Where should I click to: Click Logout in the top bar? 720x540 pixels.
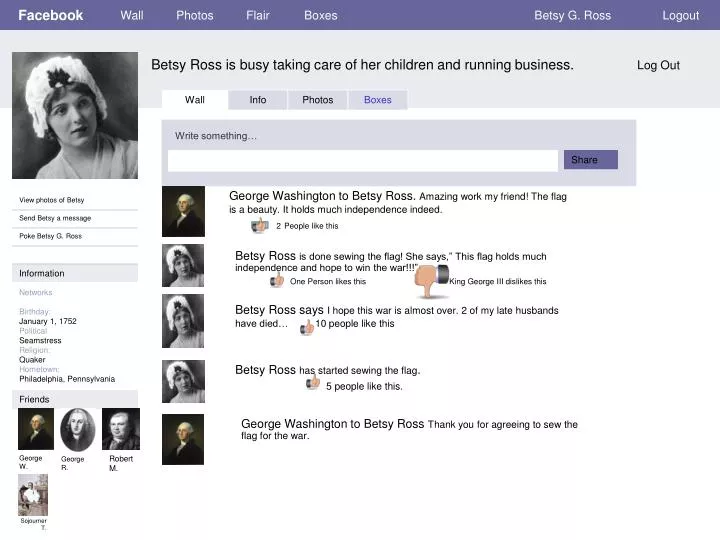pyautogui.click(x=681, y=15)
